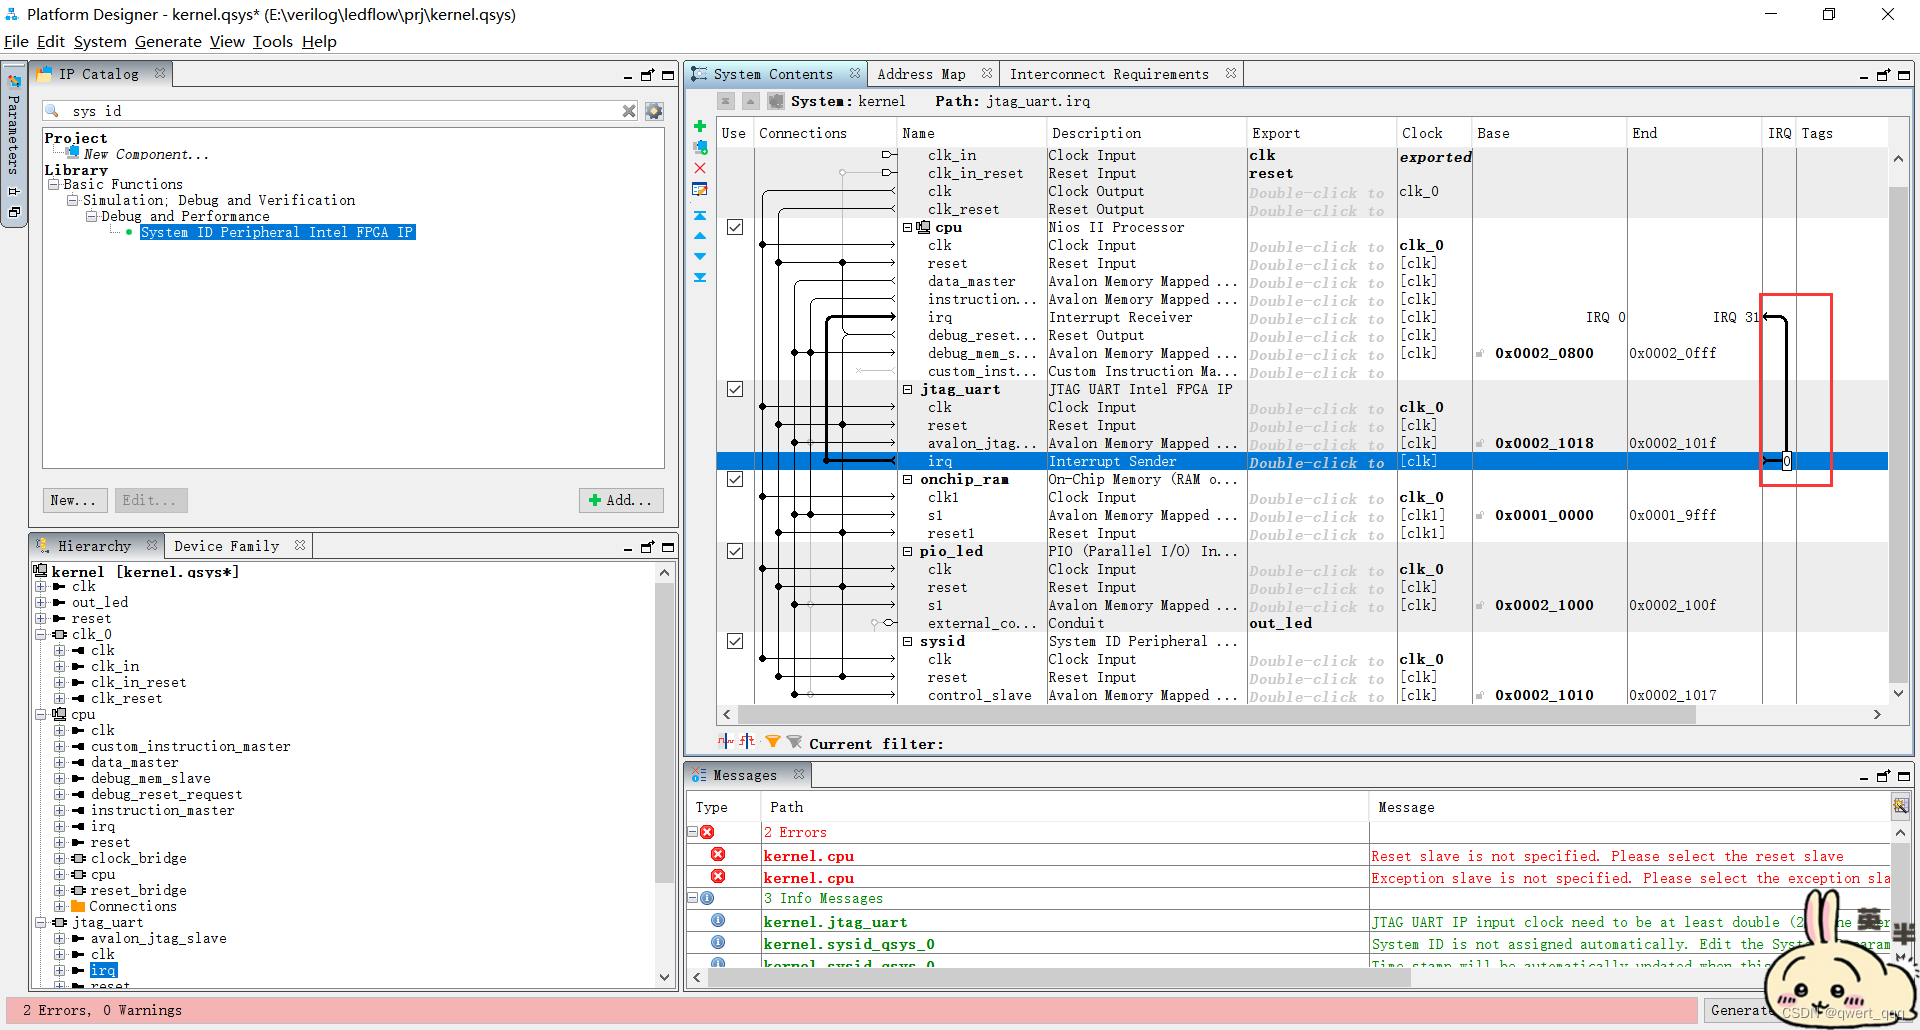The image size is (1920, 1030).
Task: Click the move to bottom arrow icon
Action: tap(700, 277)
